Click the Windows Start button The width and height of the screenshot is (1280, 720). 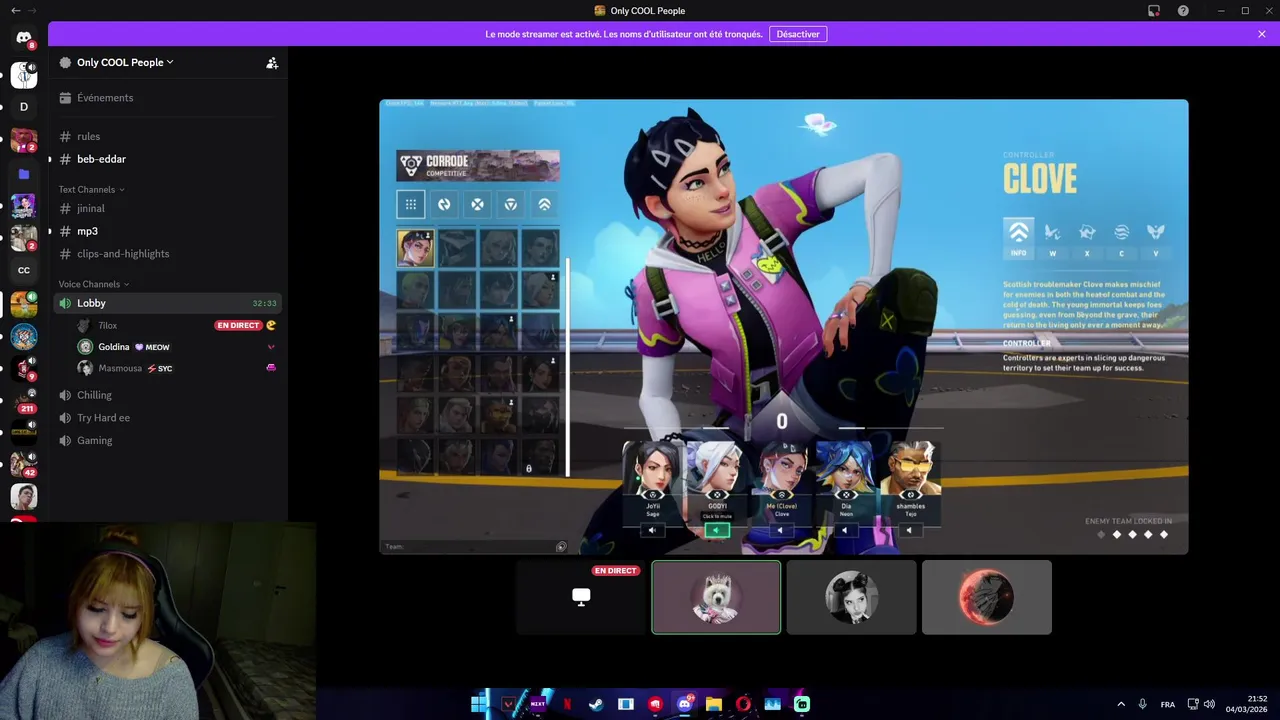coord(479,704)
